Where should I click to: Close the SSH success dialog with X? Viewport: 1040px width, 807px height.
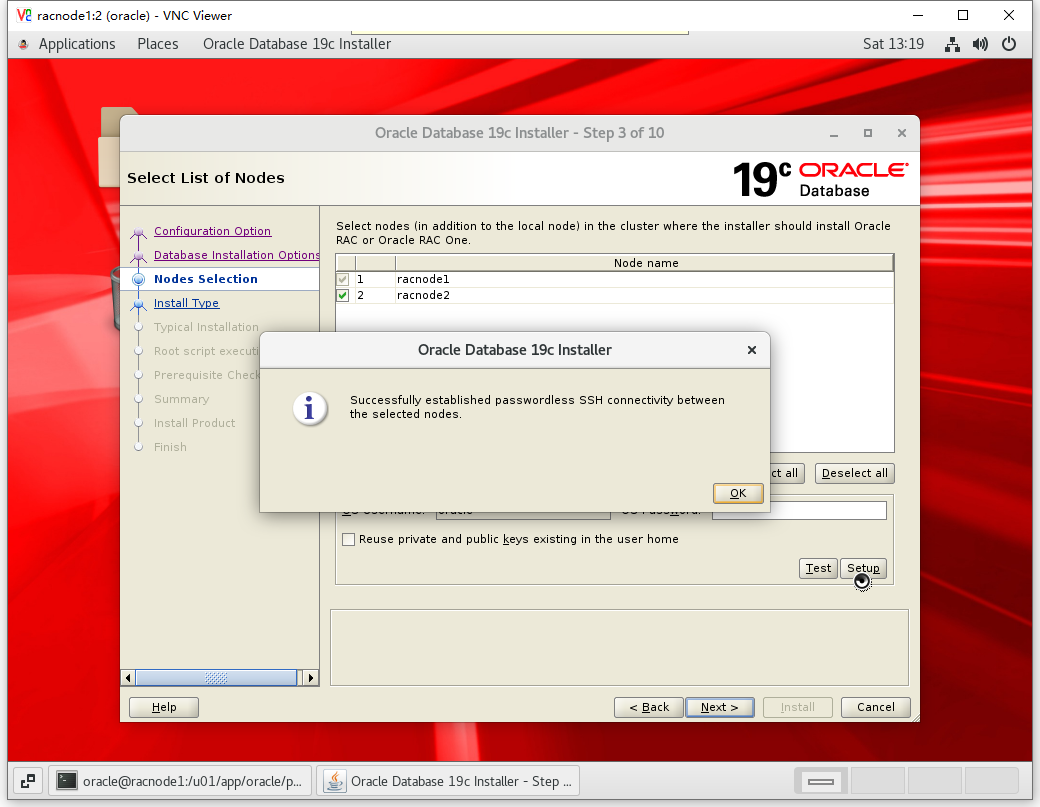coord(752,350)
